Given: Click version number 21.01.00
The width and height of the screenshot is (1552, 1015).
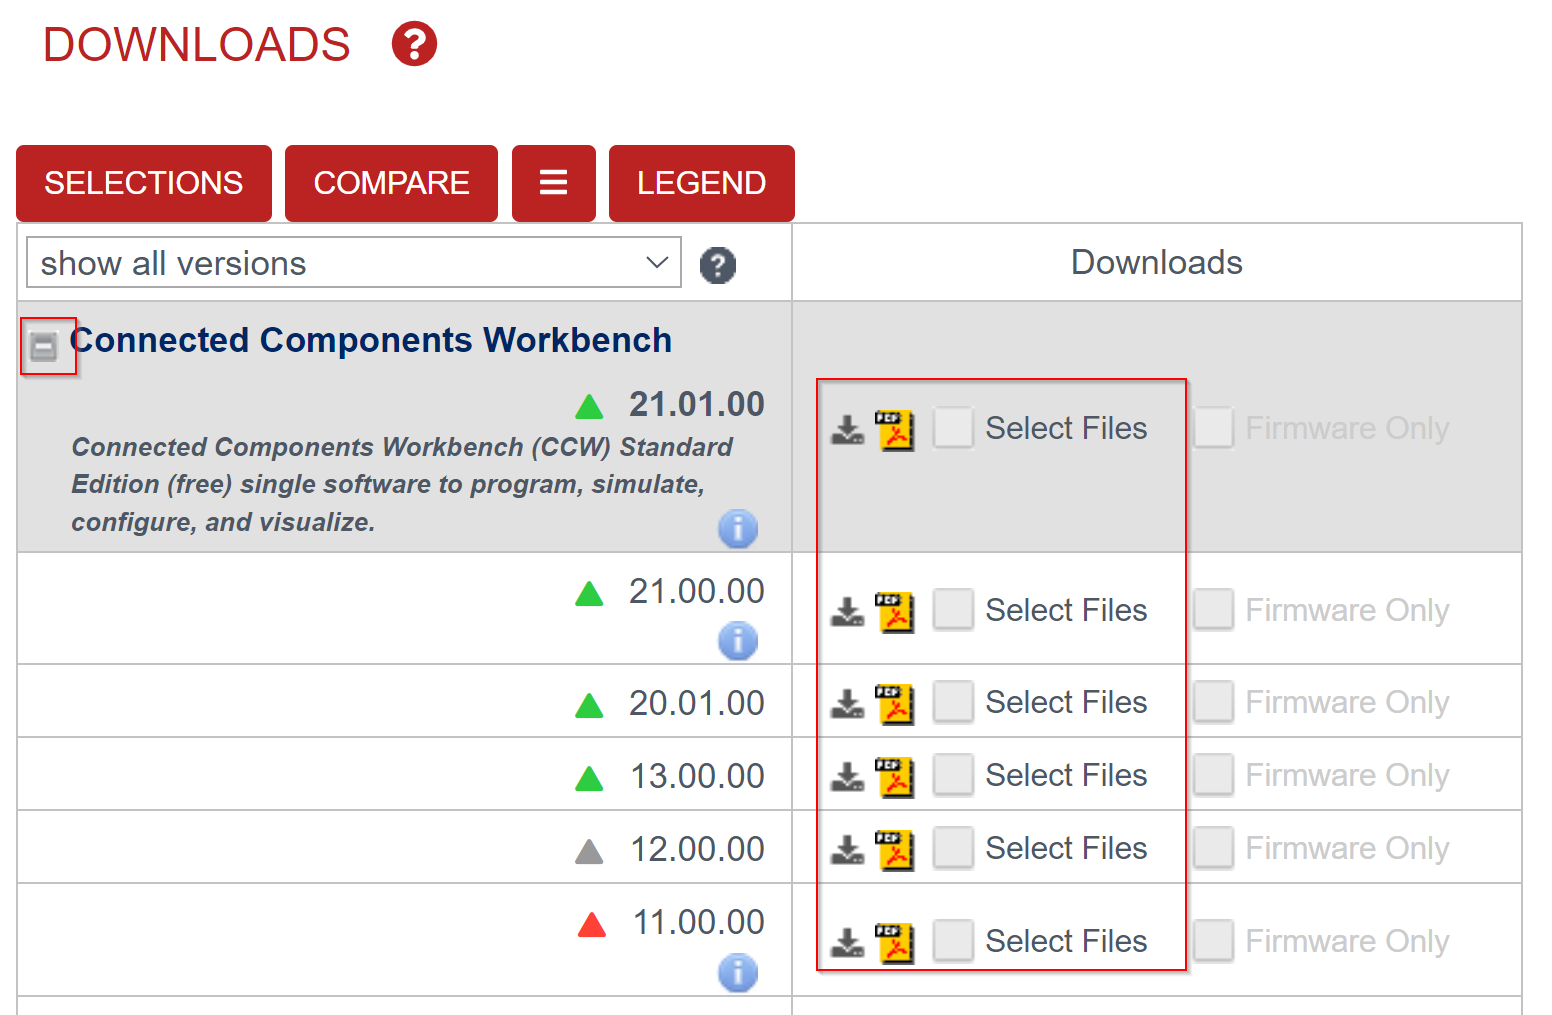Looking at the screenshot, I should pyautogui.click(x=697, y=404).
